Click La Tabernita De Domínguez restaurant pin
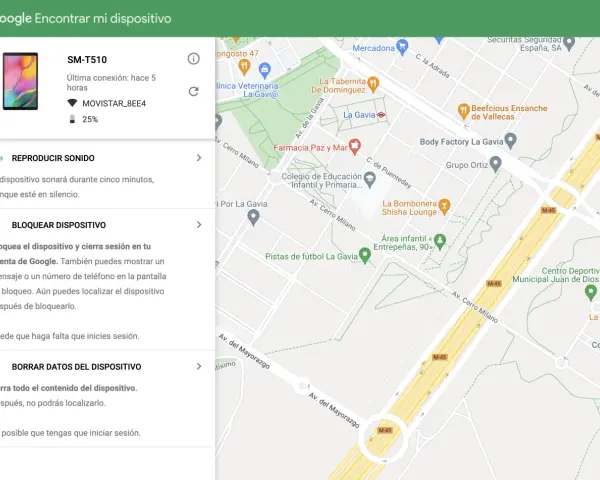Viewport: 600px width, 480px height. pyautogui.click(x=373, y=84)
